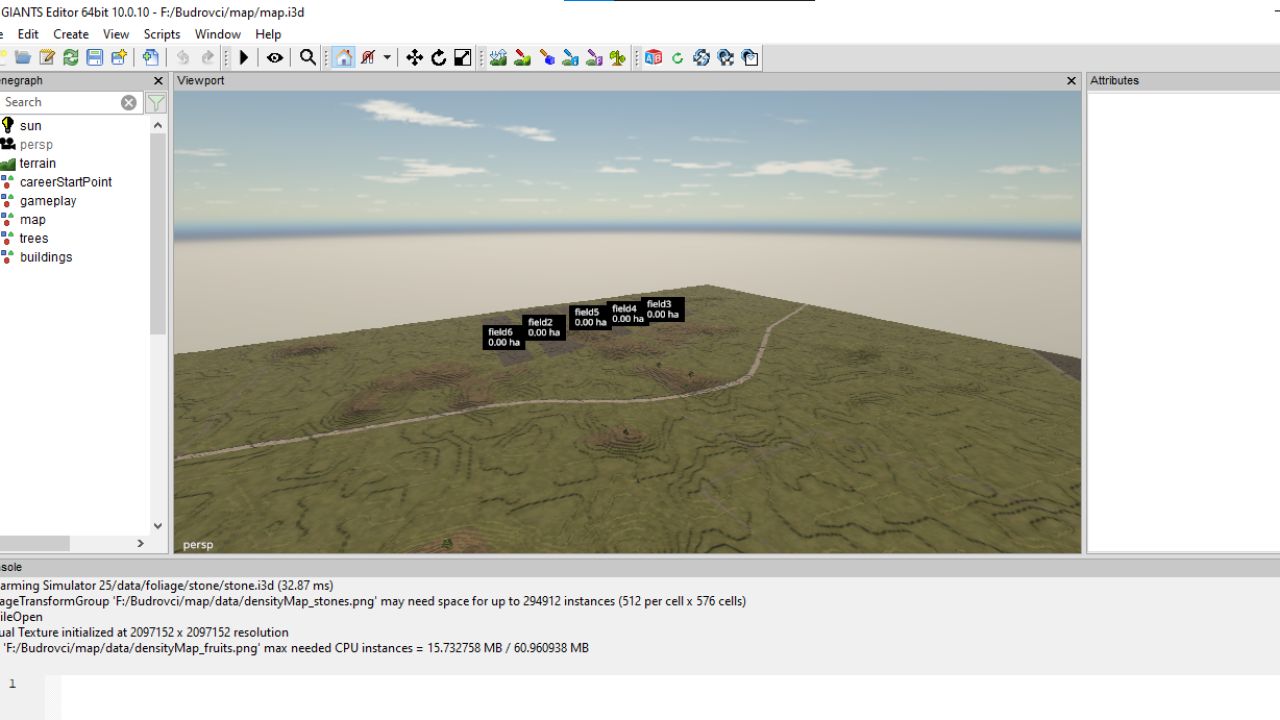Select the rotate tool icon
The width and height of the screenshot is (1280, 720).
click(438, 58)
